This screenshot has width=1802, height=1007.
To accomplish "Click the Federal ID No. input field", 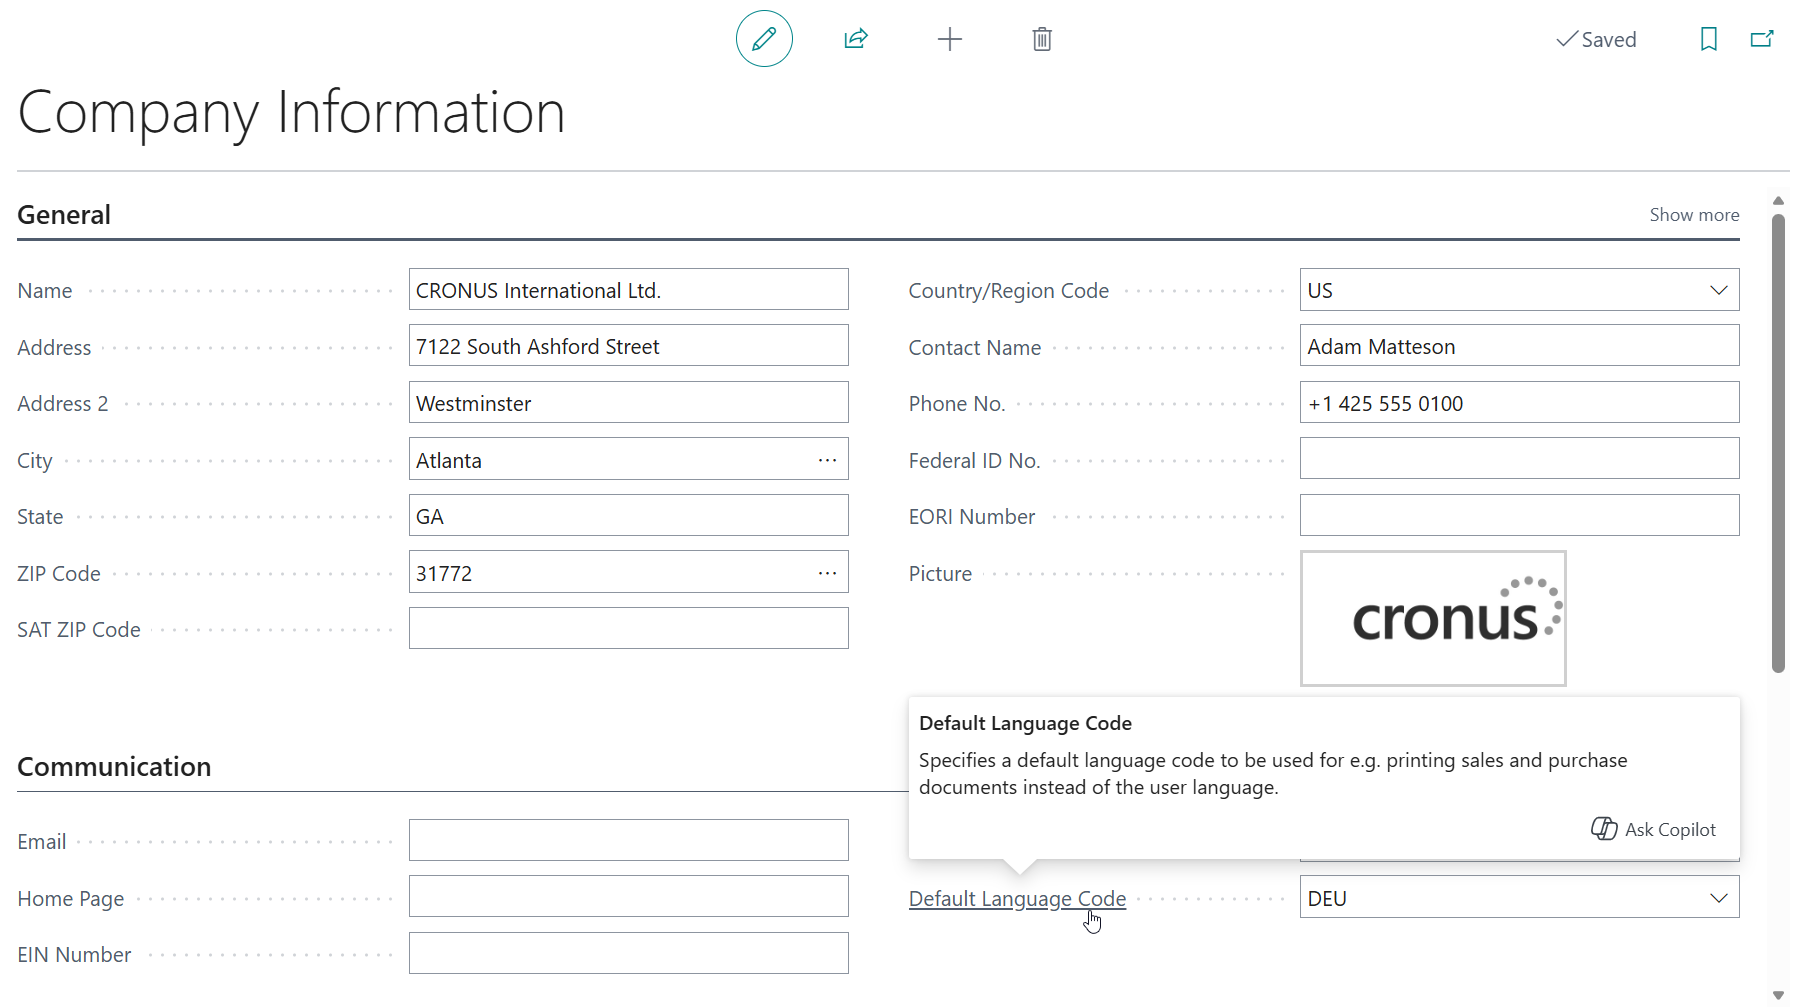I will [1519, 459].
